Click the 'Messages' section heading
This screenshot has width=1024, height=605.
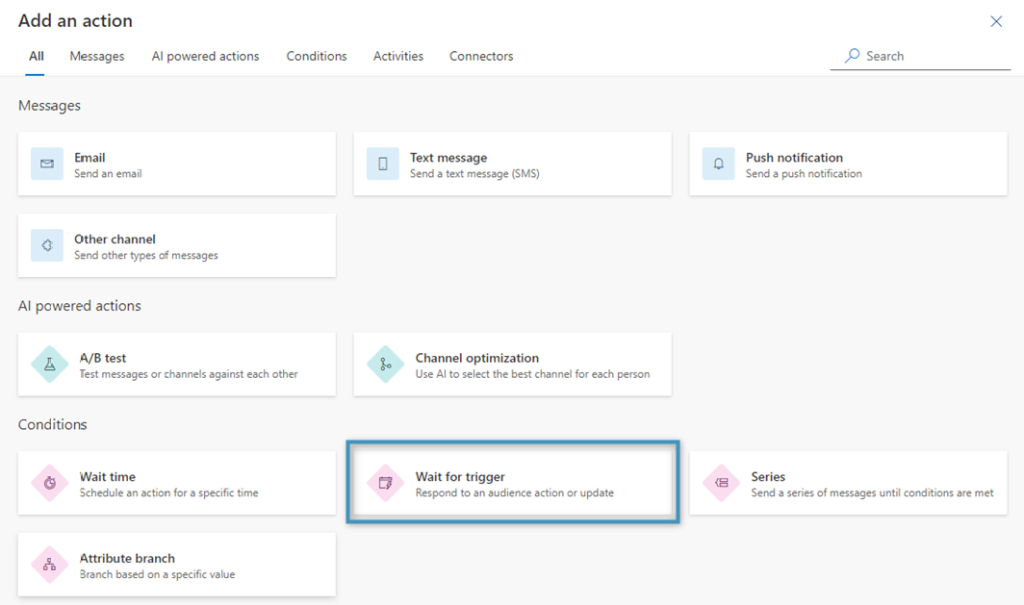point(50,106)
